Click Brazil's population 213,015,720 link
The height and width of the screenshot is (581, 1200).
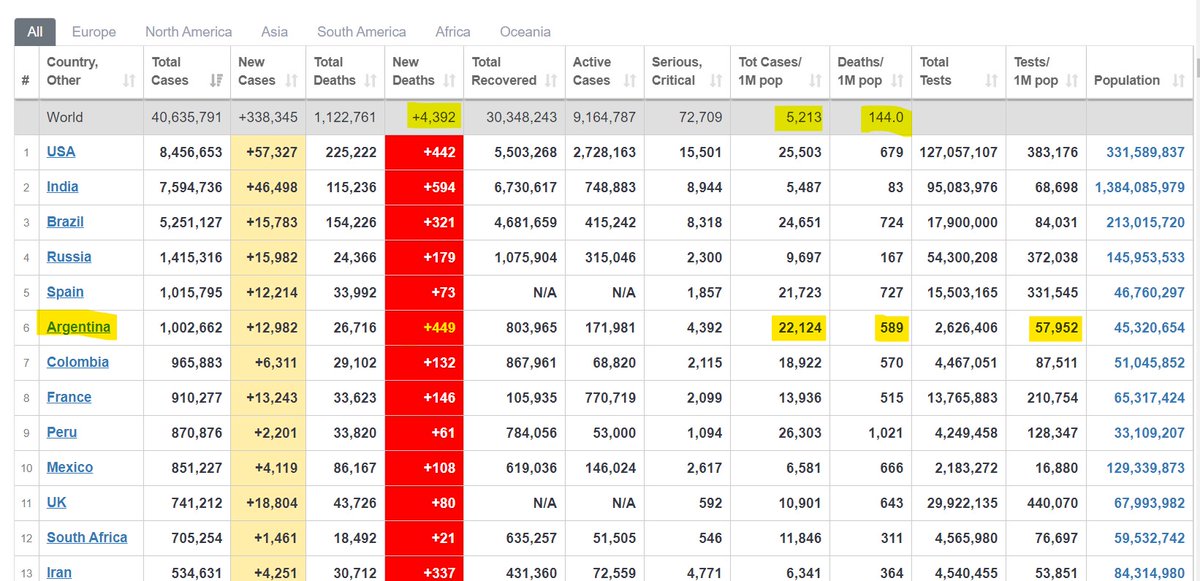point(1145,222)
